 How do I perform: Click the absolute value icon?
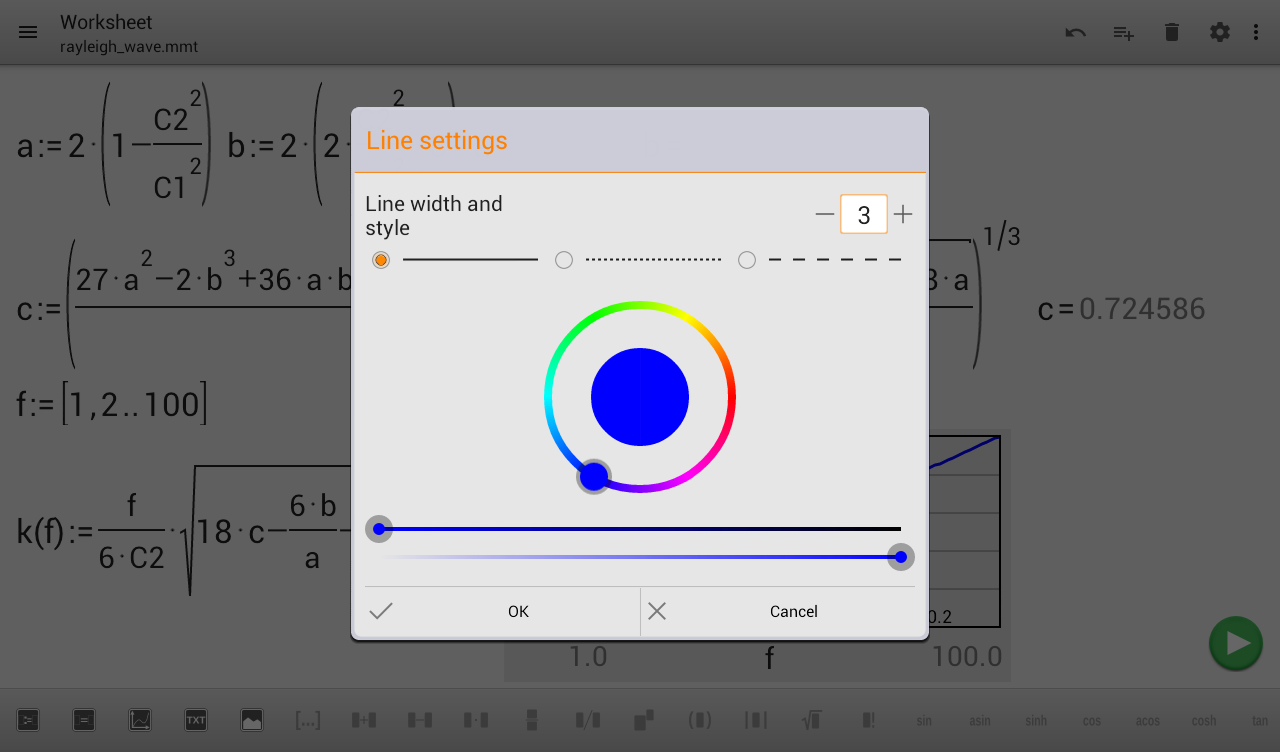tap(756, 720)
